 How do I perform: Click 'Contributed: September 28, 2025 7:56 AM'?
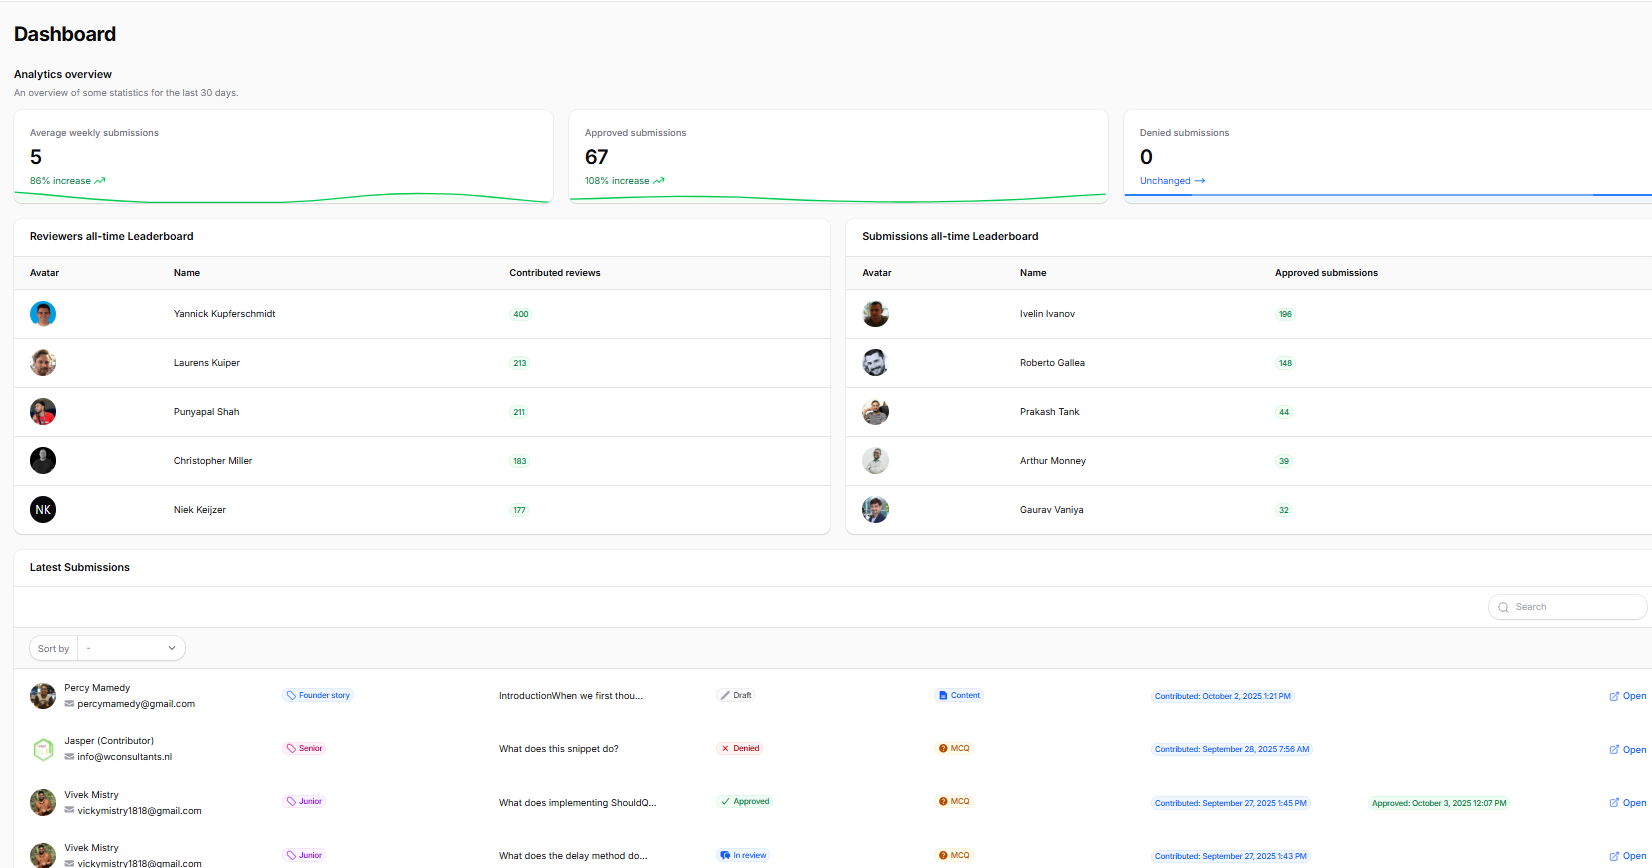click(1232, 749)
